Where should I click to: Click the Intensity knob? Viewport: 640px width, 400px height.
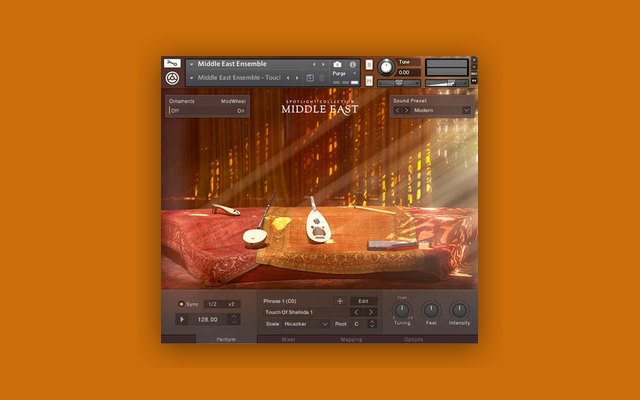[x=459, y=311]
